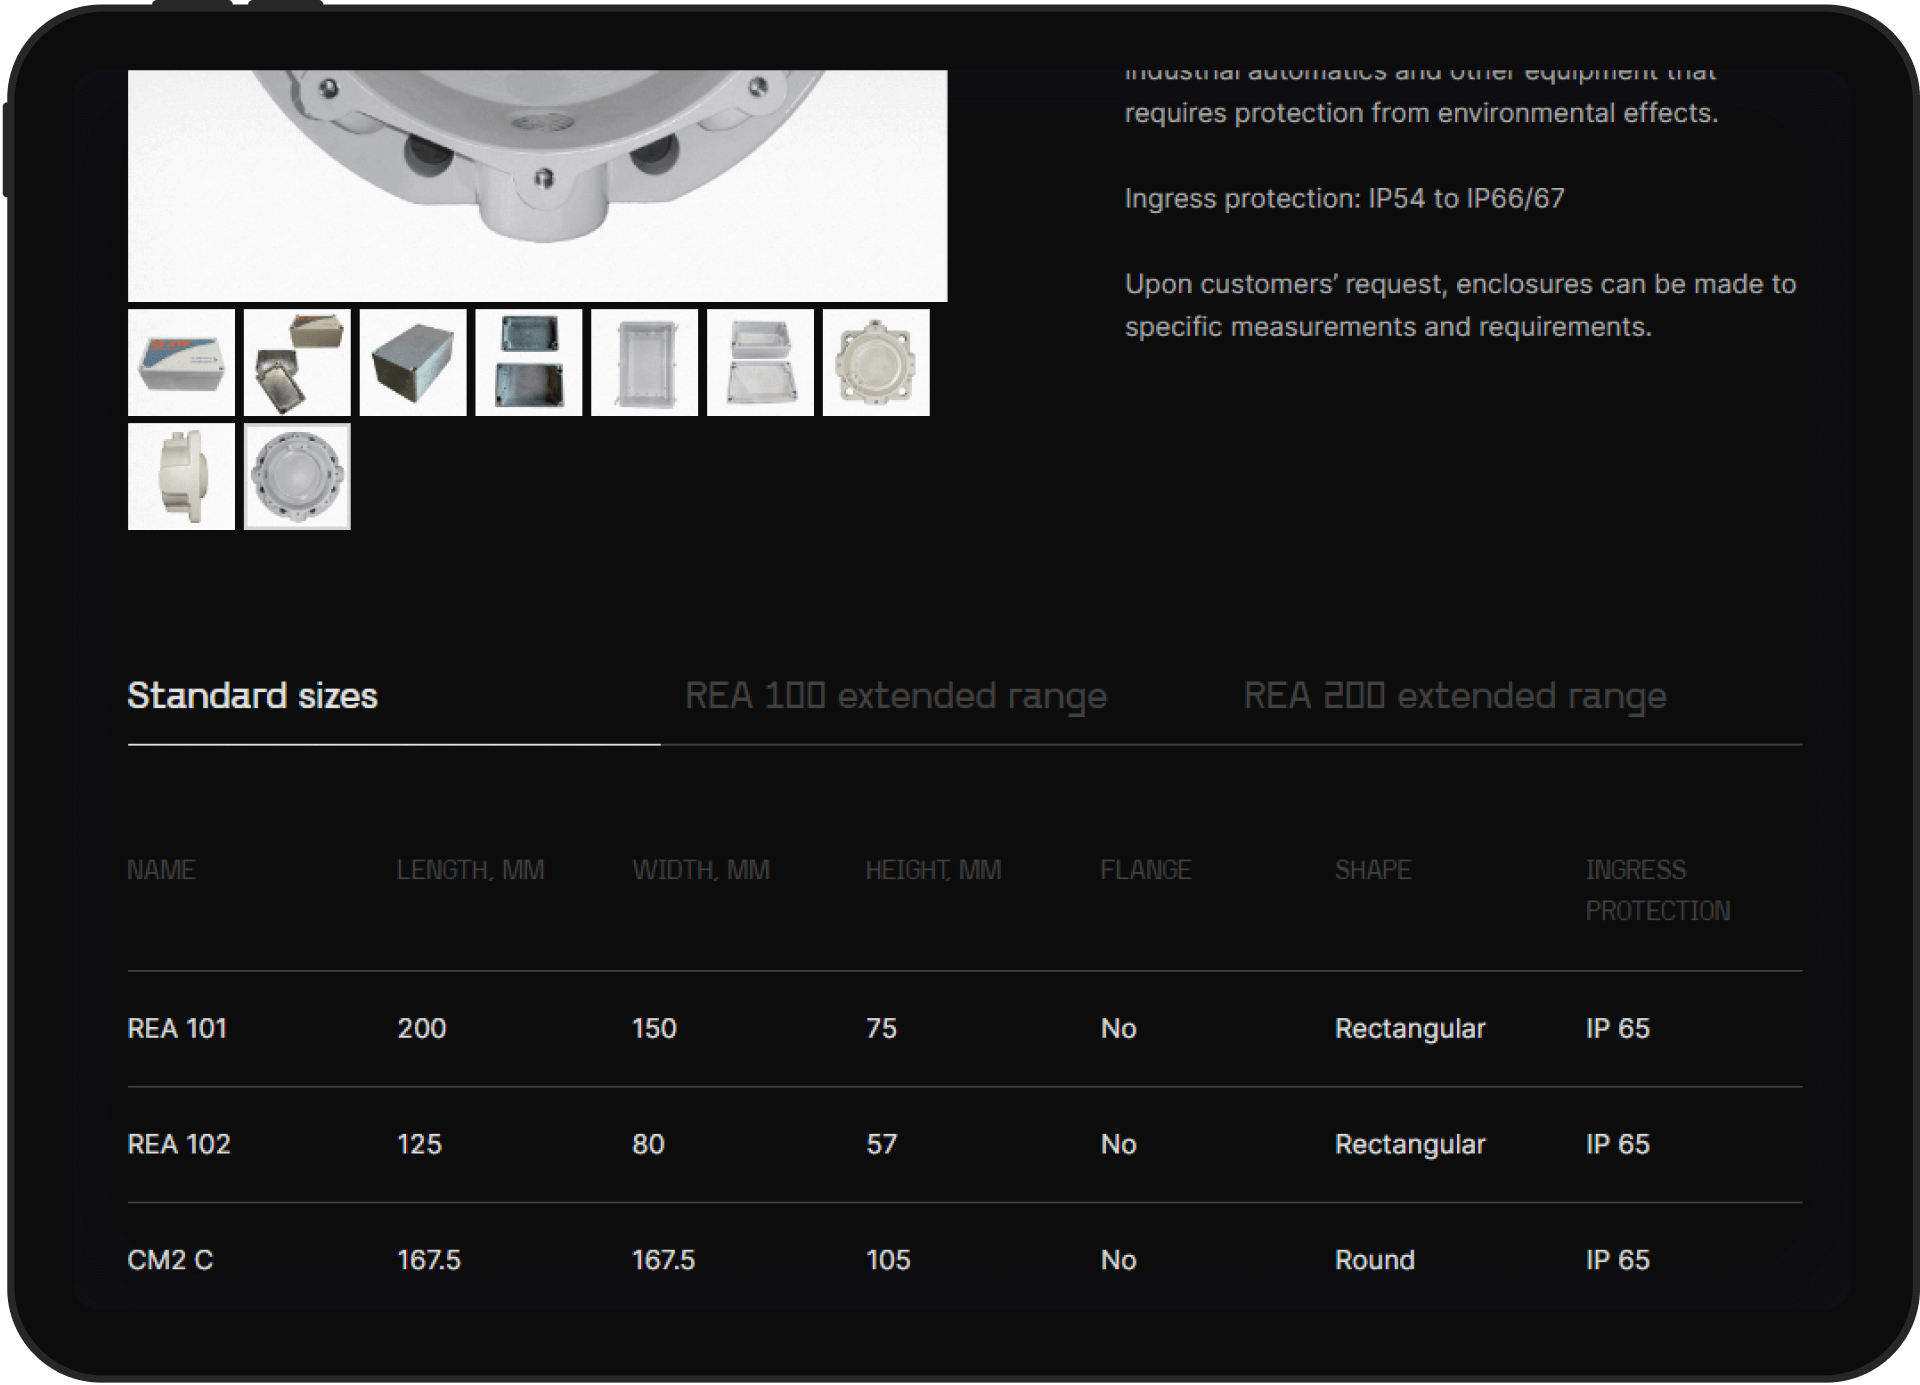
Task: Select thumbnail of white box with lid
Action: tap(760, 362)
